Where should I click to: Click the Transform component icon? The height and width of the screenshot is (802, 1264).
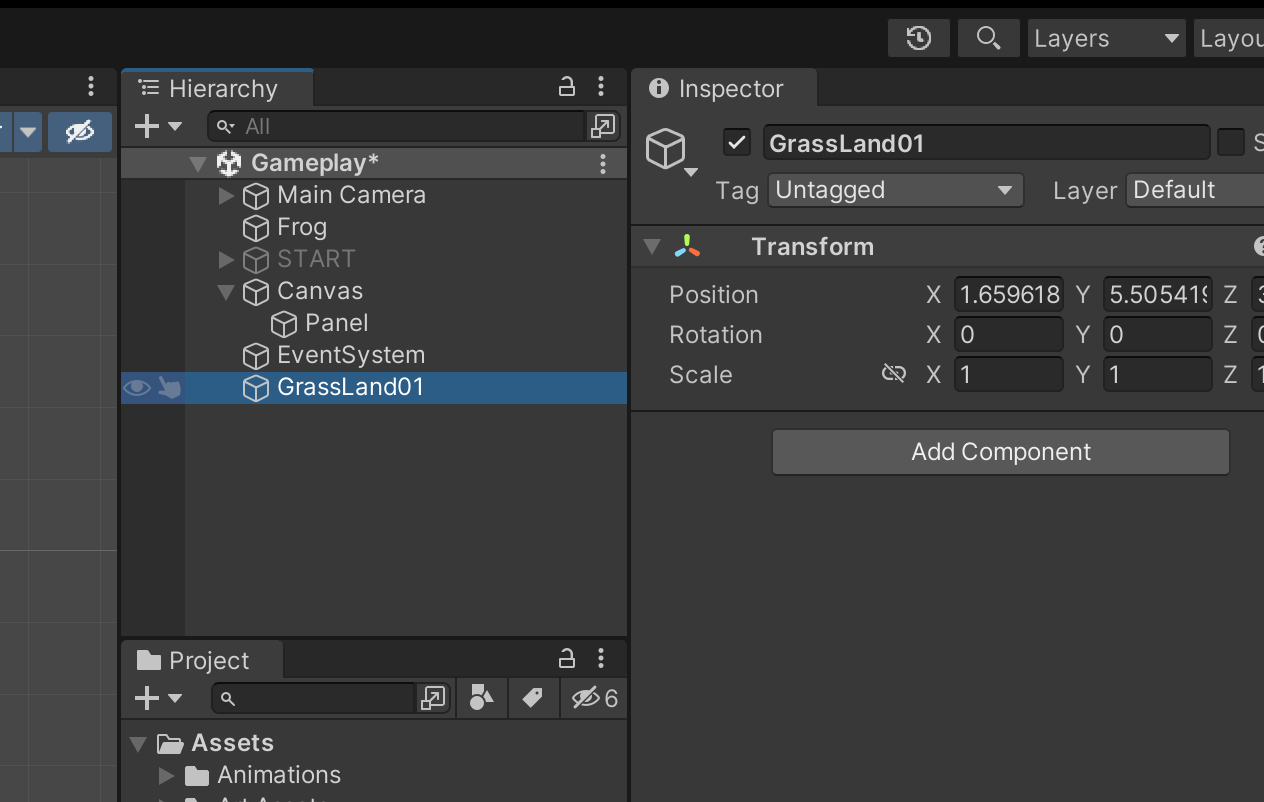click(687, 247)
